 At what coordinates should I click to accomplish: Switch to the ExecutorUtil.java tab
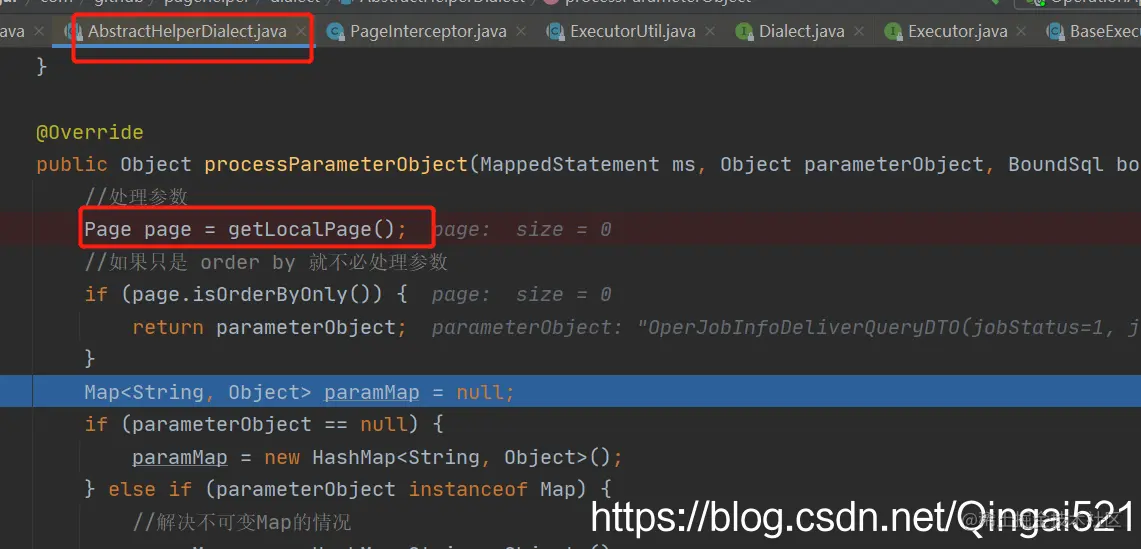(x=632, y=32)
